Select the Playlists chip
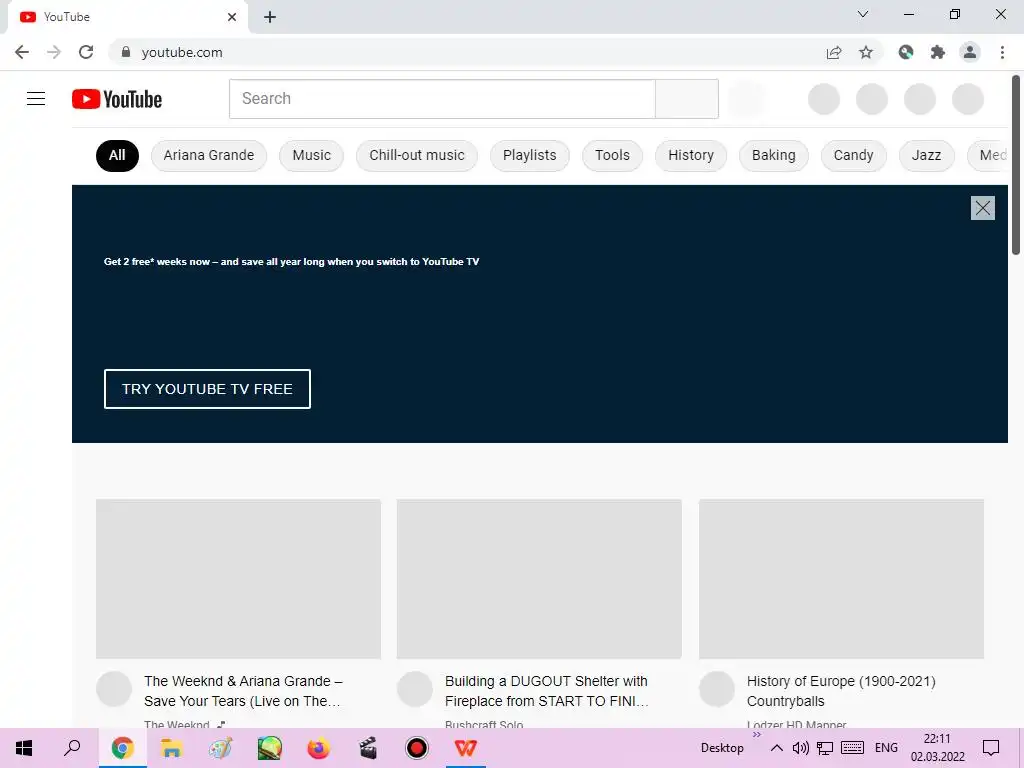 tap(530, 155)
